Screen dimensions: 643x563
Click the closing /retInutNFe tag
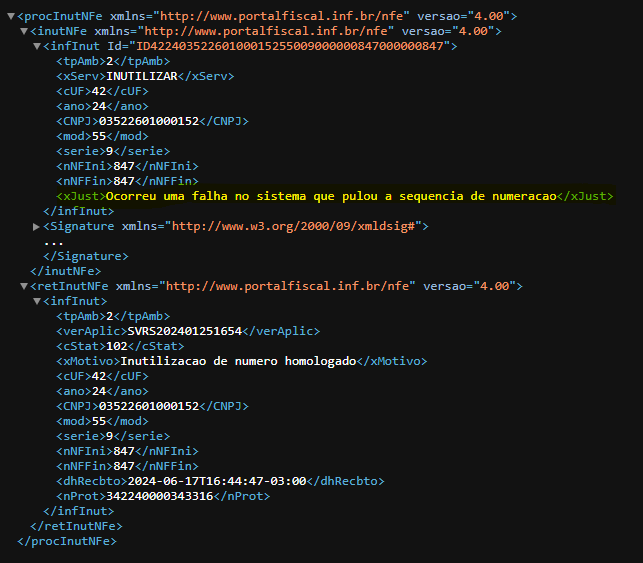[x=76, y=526]
